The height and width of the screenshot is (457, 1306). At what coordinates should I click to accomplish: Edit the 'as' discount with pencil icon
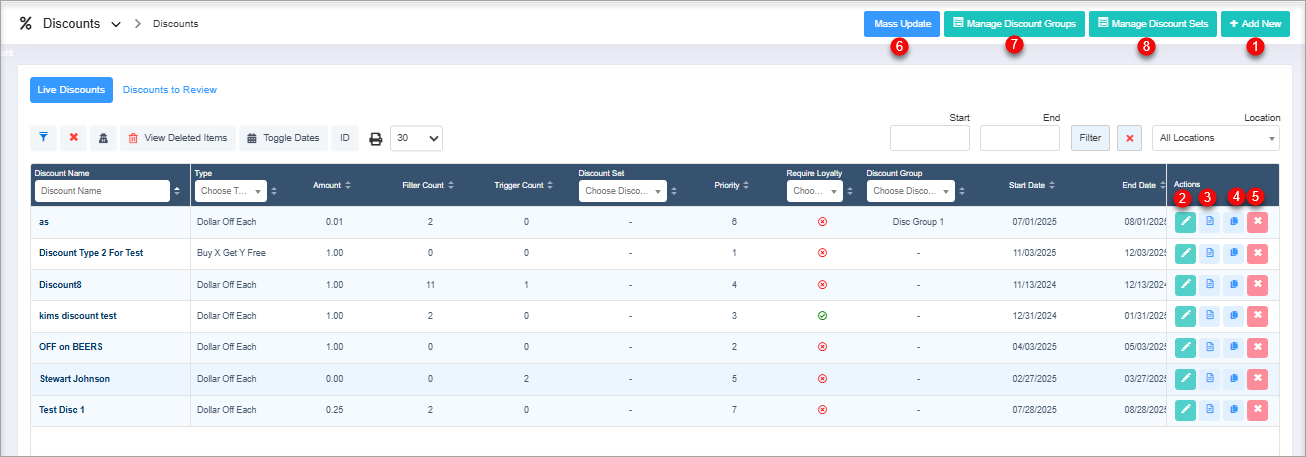pos(1185,223)
